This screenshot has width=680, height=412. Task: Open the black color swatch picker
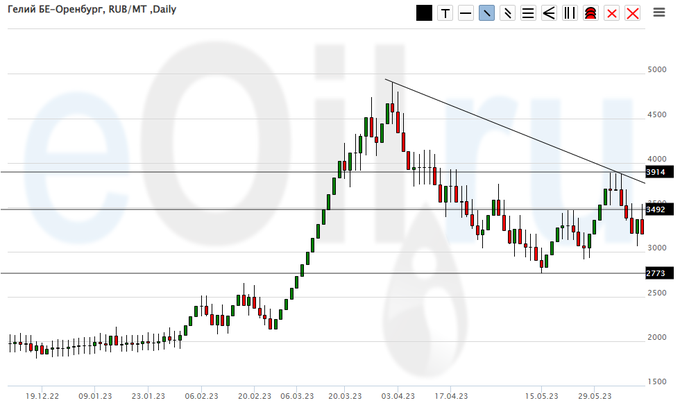[424, 13]
